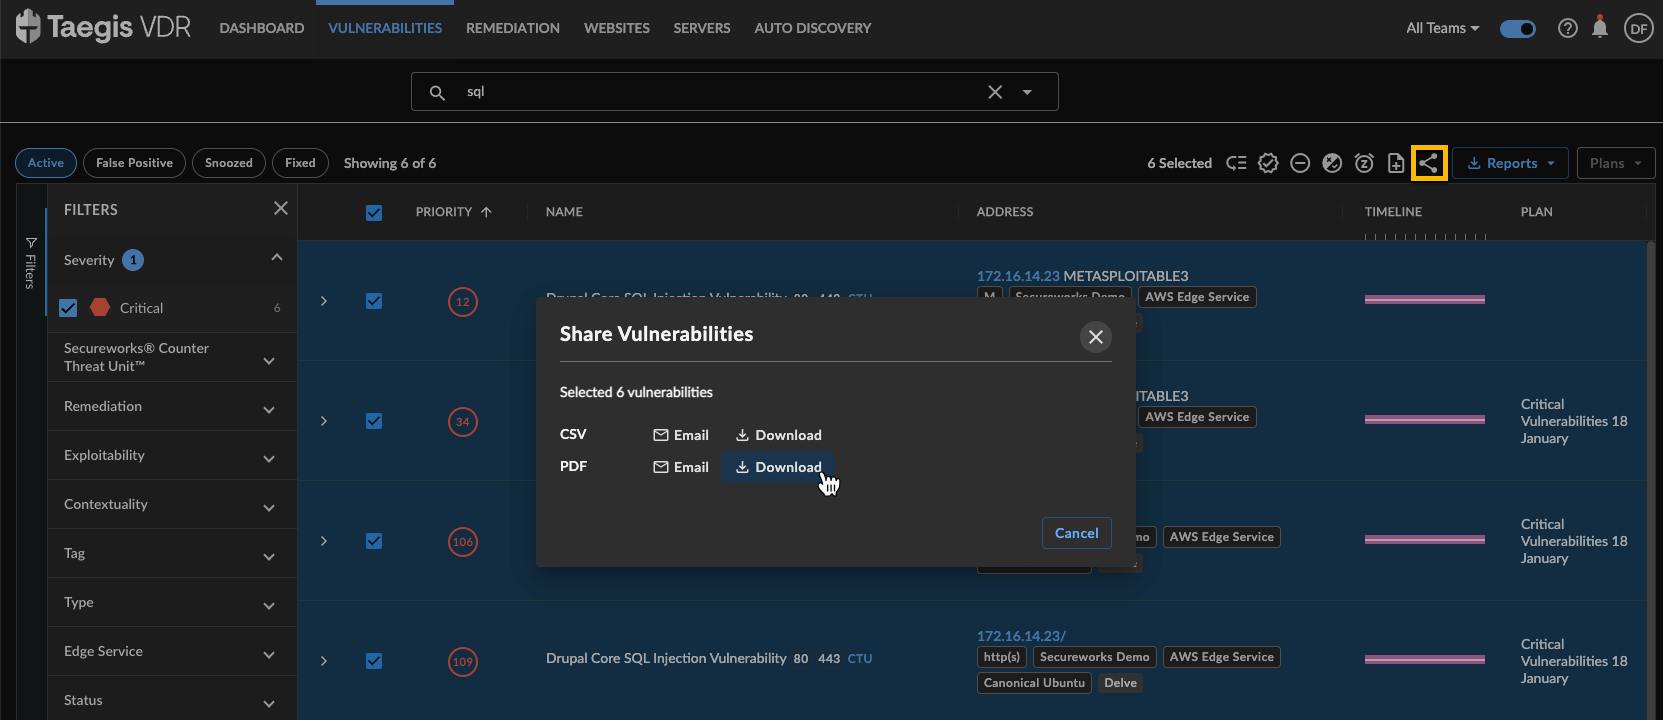Click the priority 34 circle badge

pyautogui.click(x=463, y=422)
